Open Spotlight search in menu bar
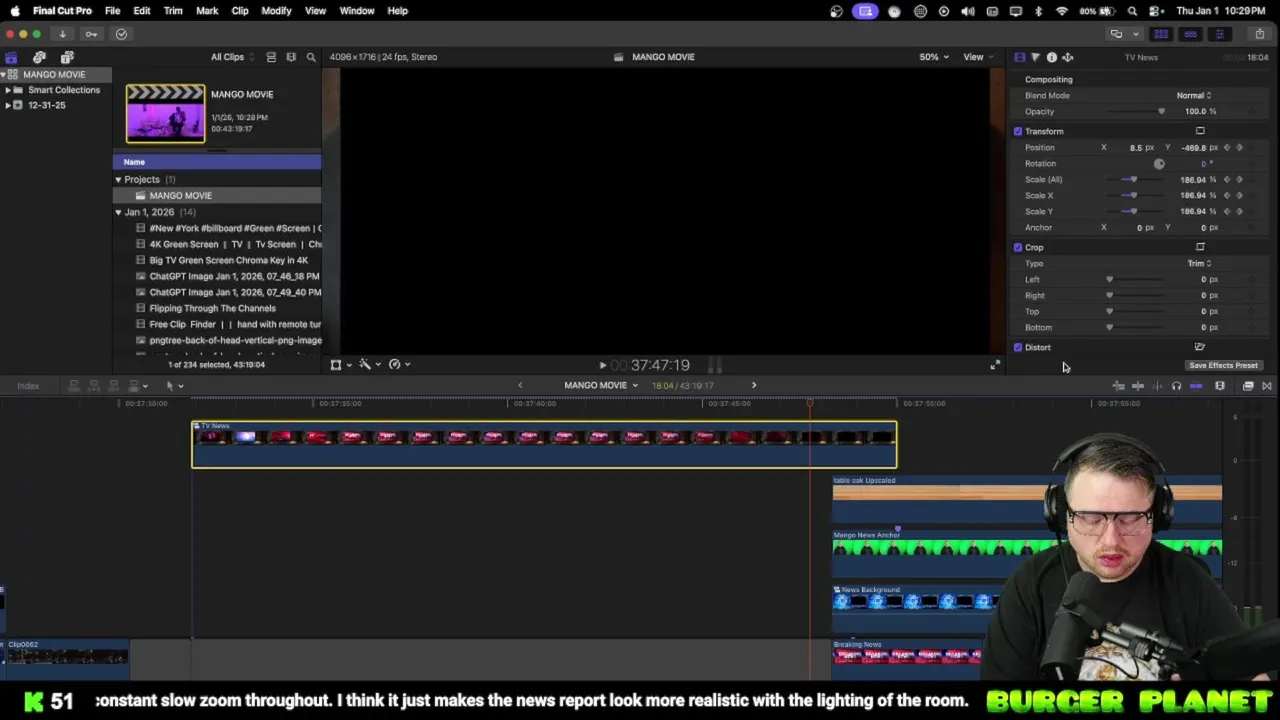The height and width of the screenshot is (720, 1280). [1132, 11]
